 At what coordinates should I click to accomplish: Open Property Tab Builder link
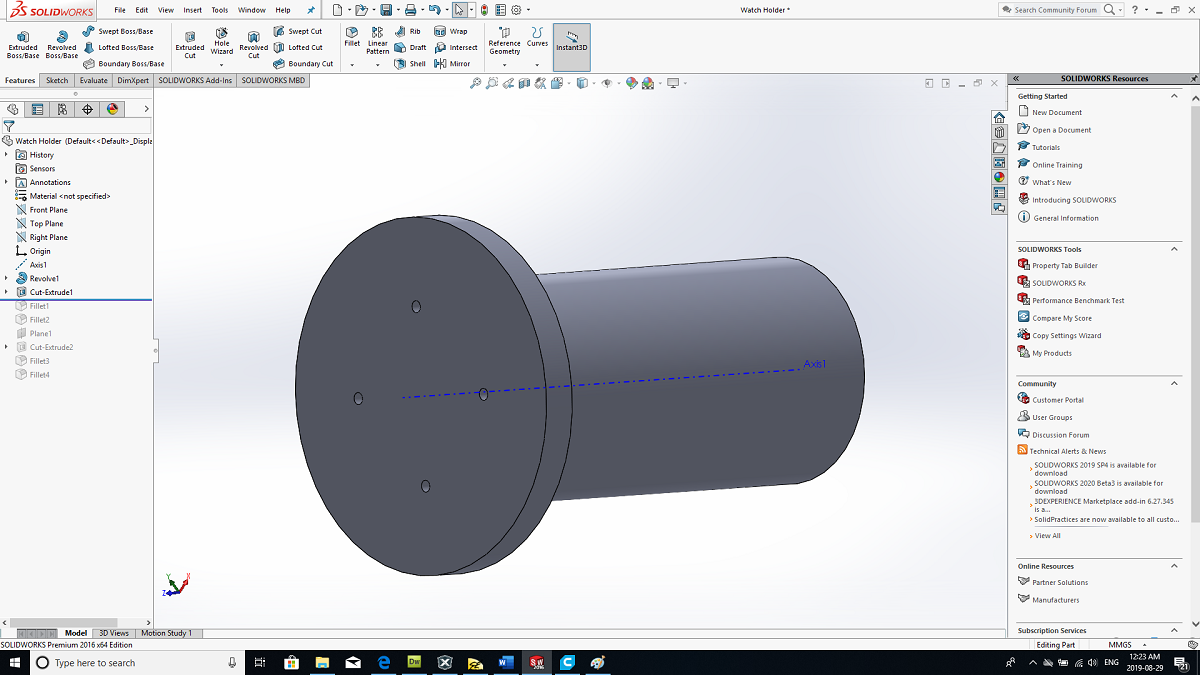coord(1065,266)
